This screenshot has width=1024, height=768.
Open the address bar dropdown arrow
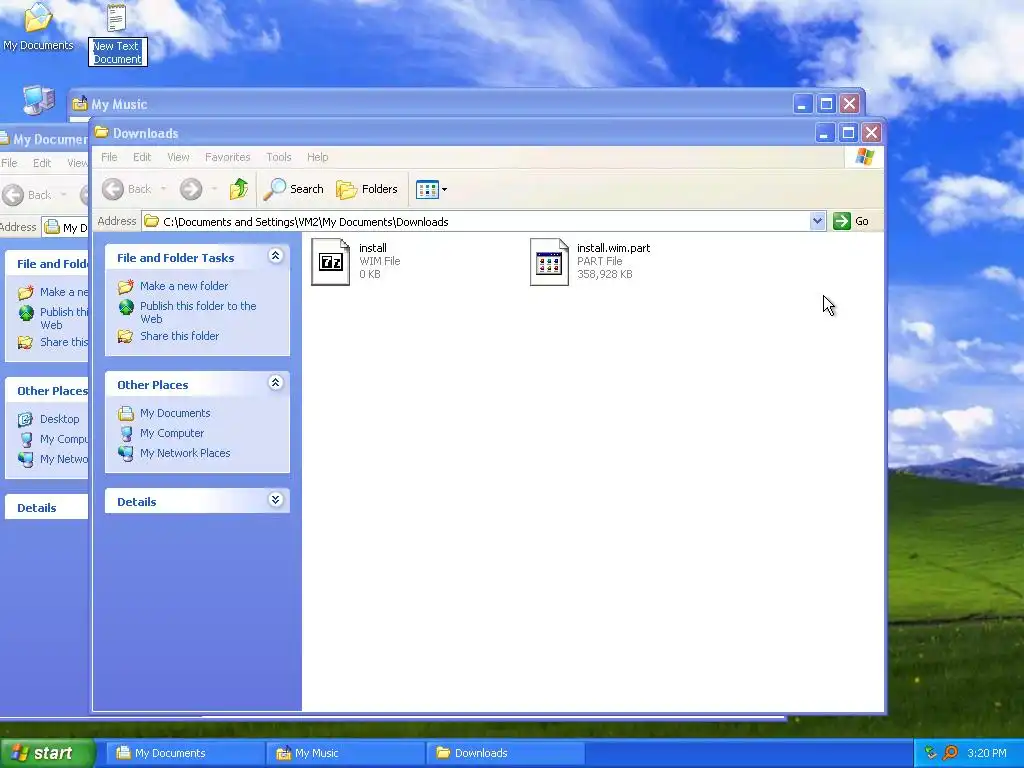point(817,221)
